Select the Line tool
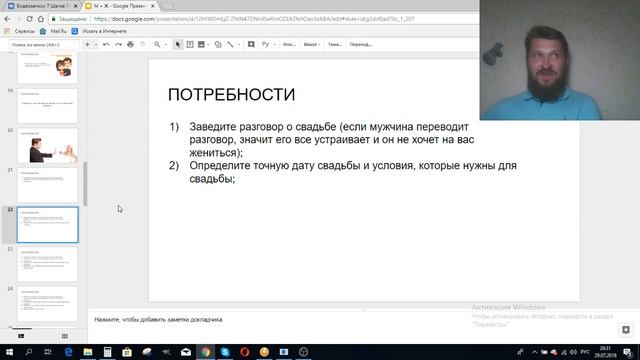Screen dimensions: 640x360 (x=230, y=44)
